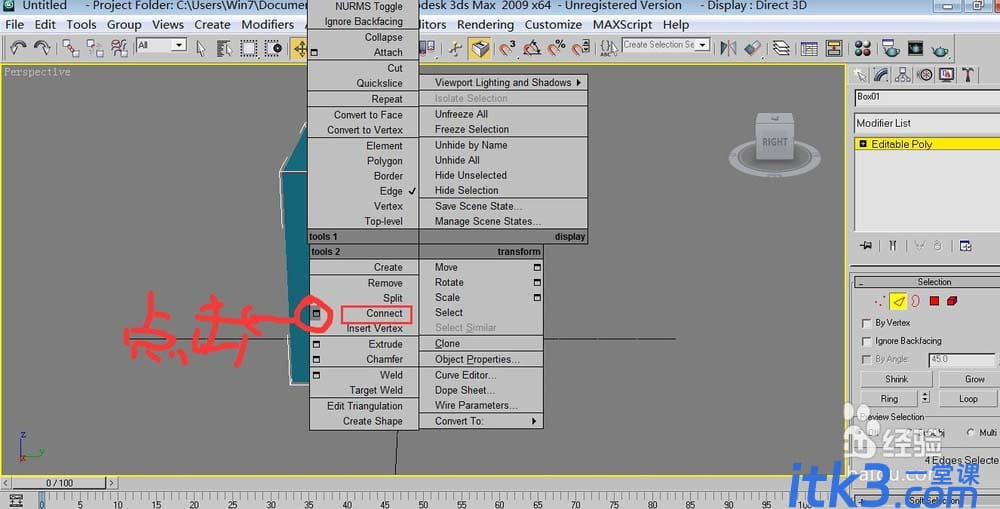Click the Redo arrow icon

[x=42, y=48]
